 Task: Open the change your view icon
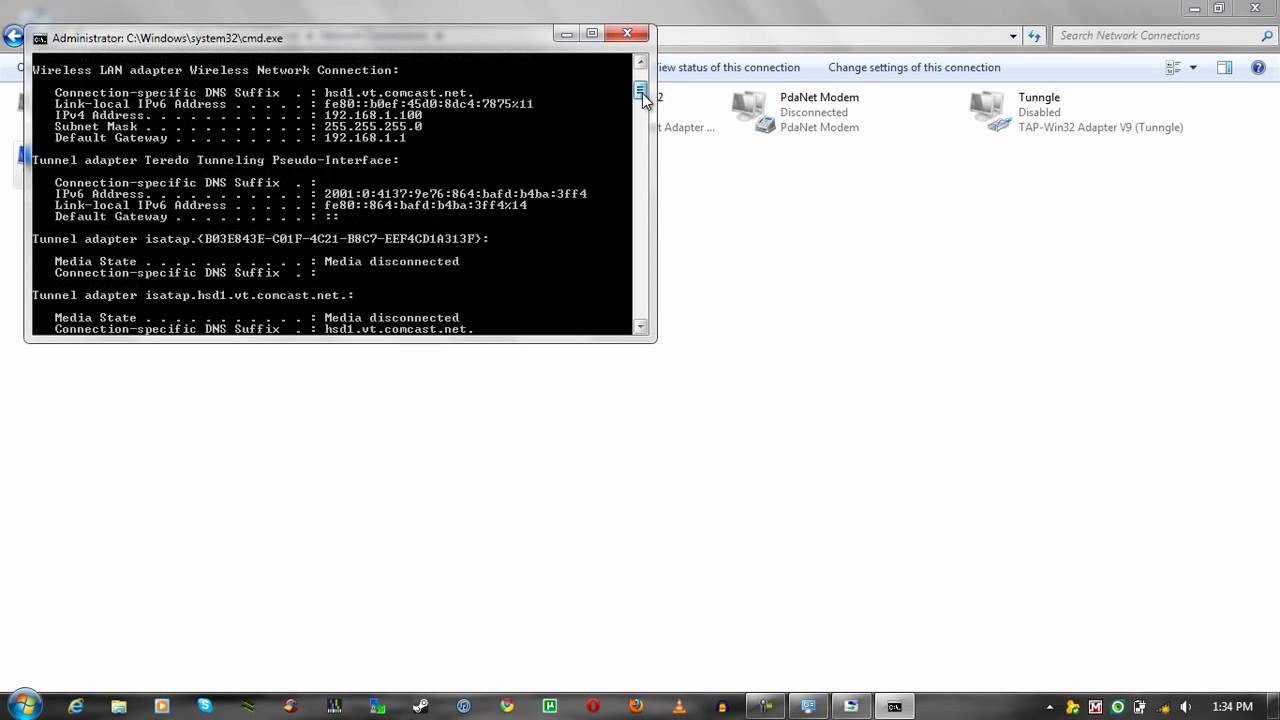[1174, 67]
